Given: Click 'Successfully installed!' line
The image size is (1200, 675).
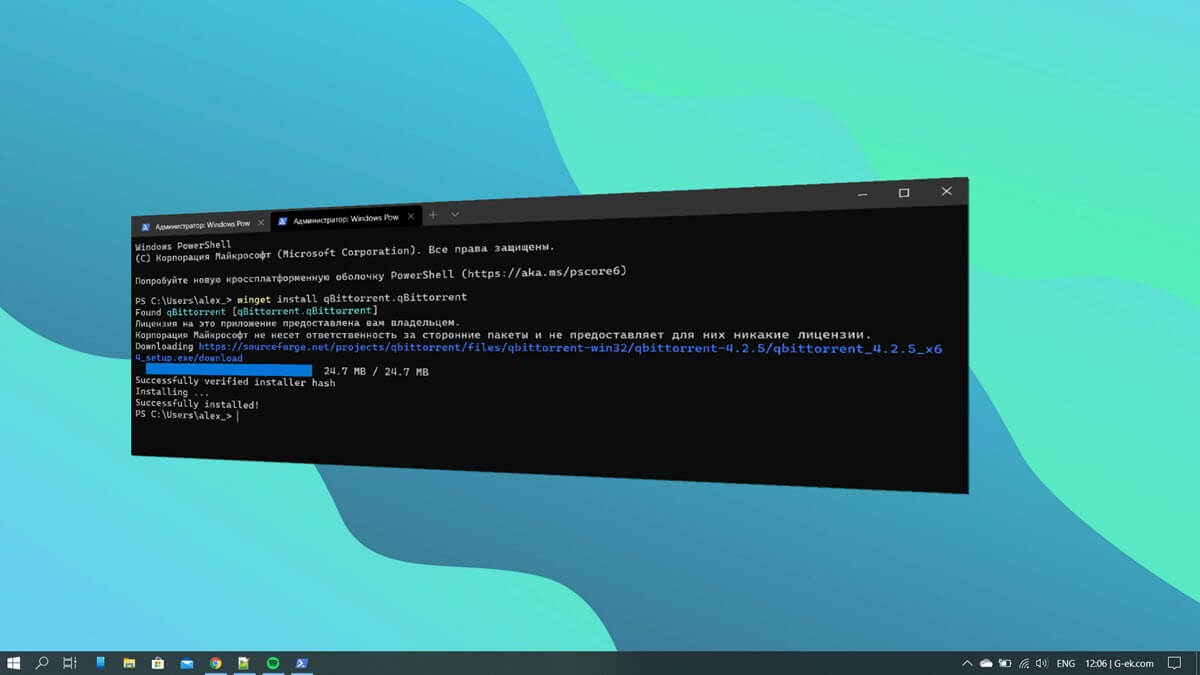Looking at the screenshot, I should (197, 404).
